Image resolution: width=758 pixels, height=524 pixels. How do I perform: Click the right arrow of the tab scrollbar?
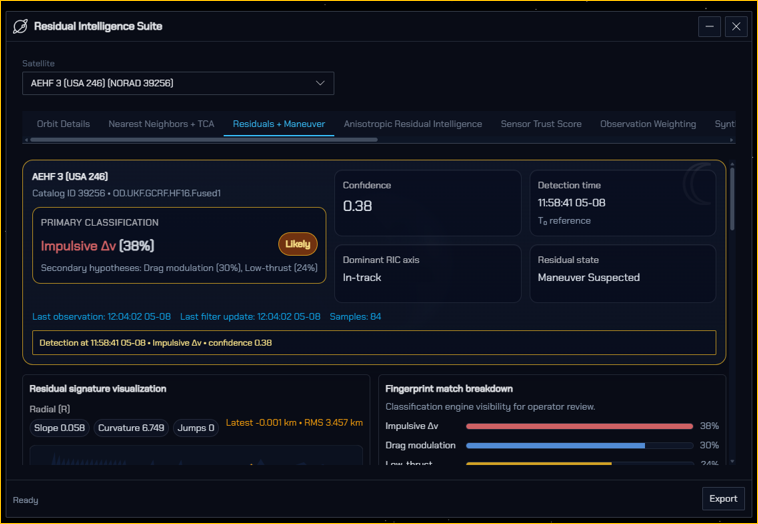pyautogui.click(x=731, y=140)
